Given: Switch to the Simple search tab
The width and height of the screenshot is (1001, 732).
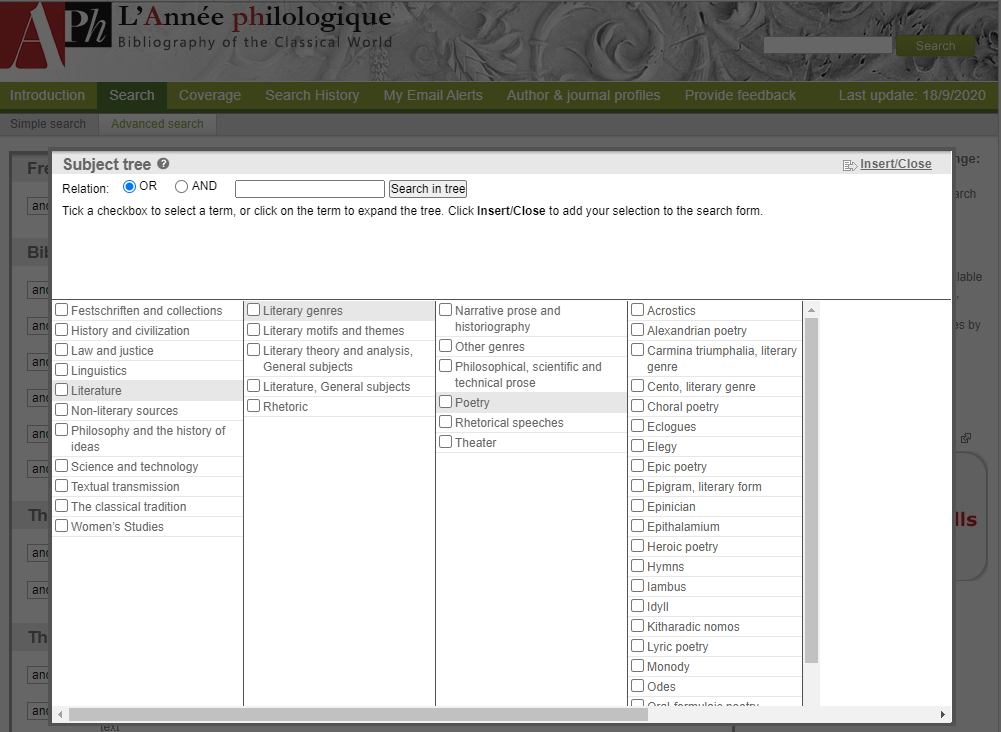Looking at the screenshot, I should click(48, 124).
